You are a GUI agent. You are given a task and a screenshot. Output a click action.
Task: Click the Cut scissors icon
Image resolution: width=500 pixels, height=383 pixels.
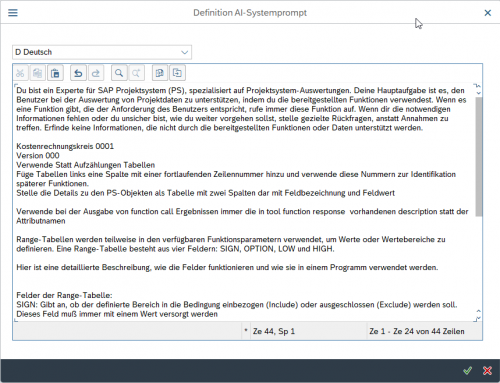[20, 73]
